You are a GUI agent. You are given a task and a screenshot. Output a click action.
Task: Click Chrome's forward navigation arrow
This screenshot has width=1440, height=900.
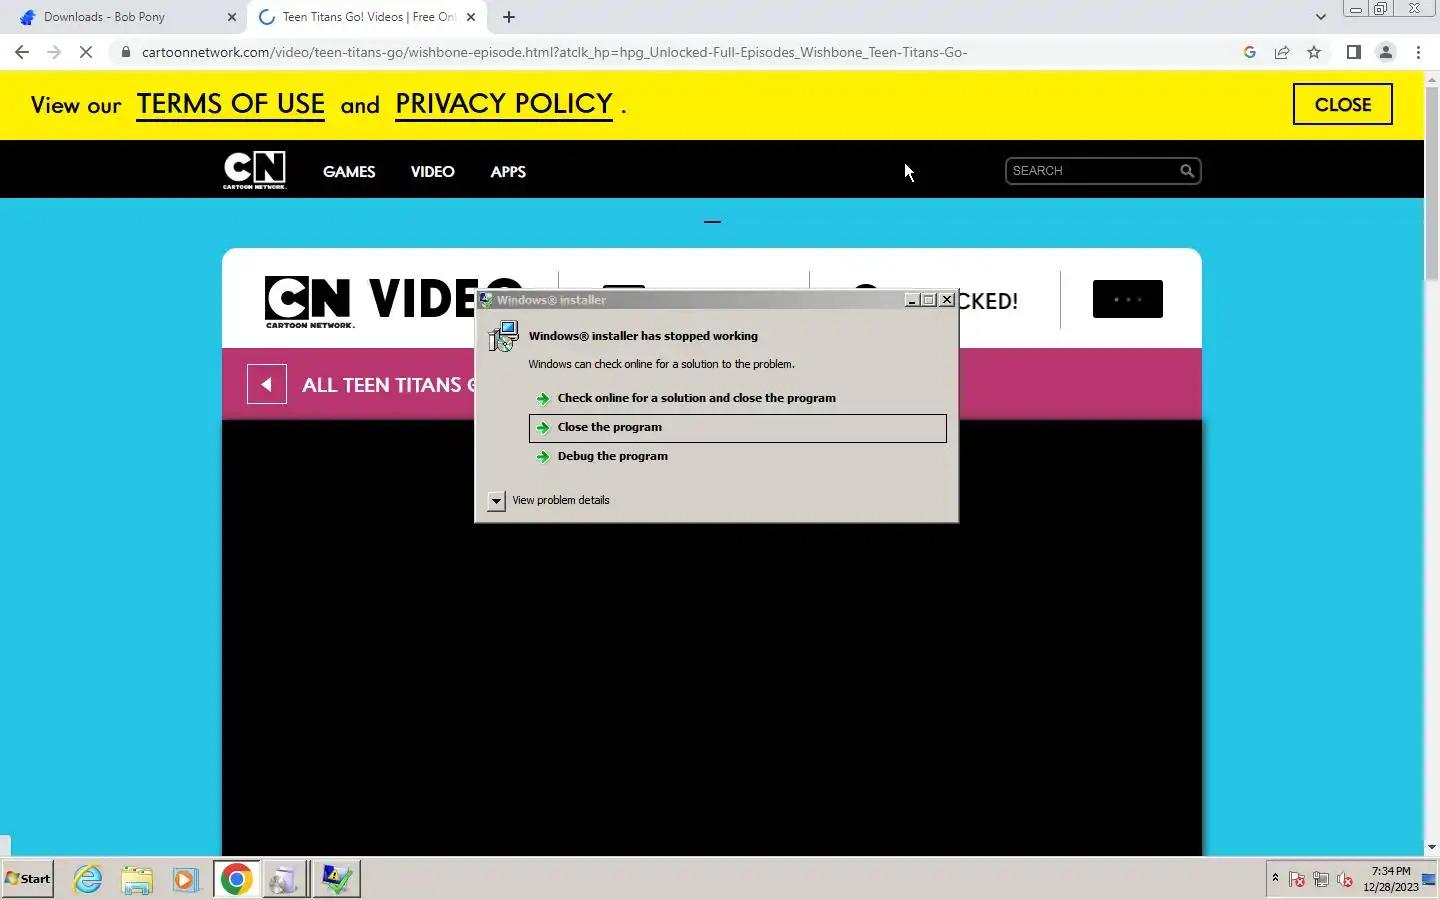point(54,52)
